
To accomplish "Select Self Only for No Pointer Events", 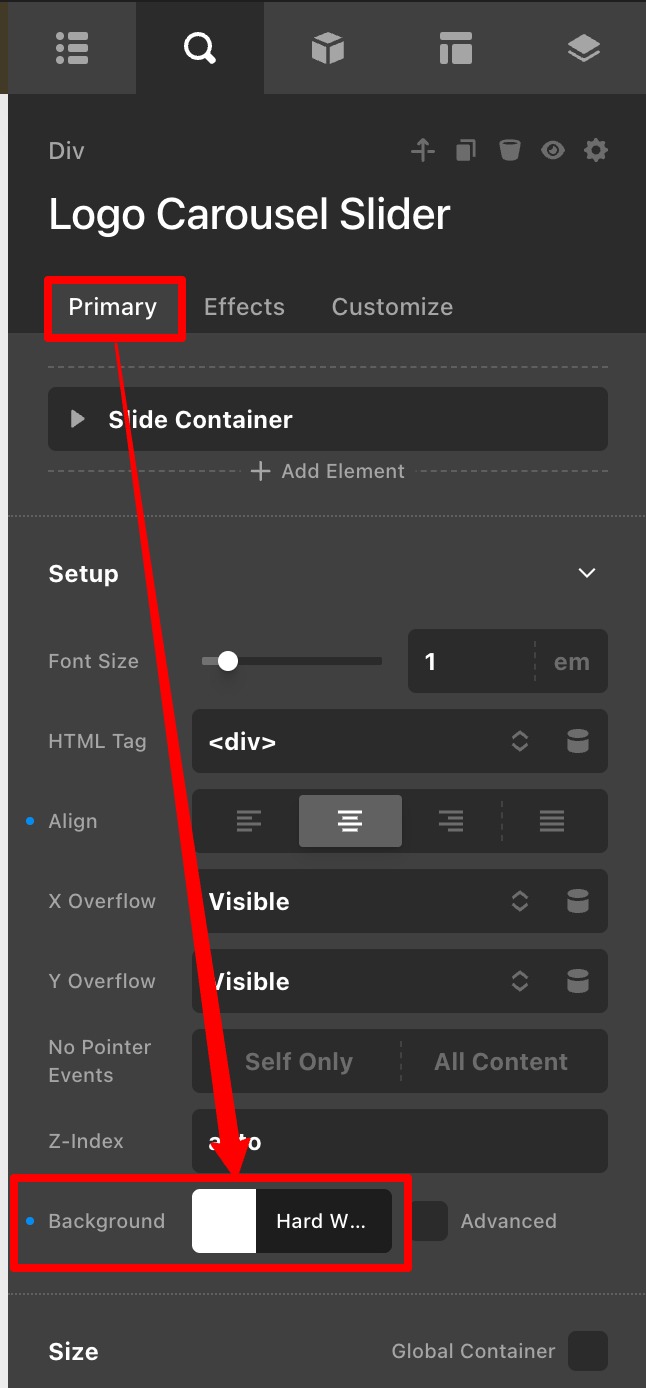I will pos(298,1061).
